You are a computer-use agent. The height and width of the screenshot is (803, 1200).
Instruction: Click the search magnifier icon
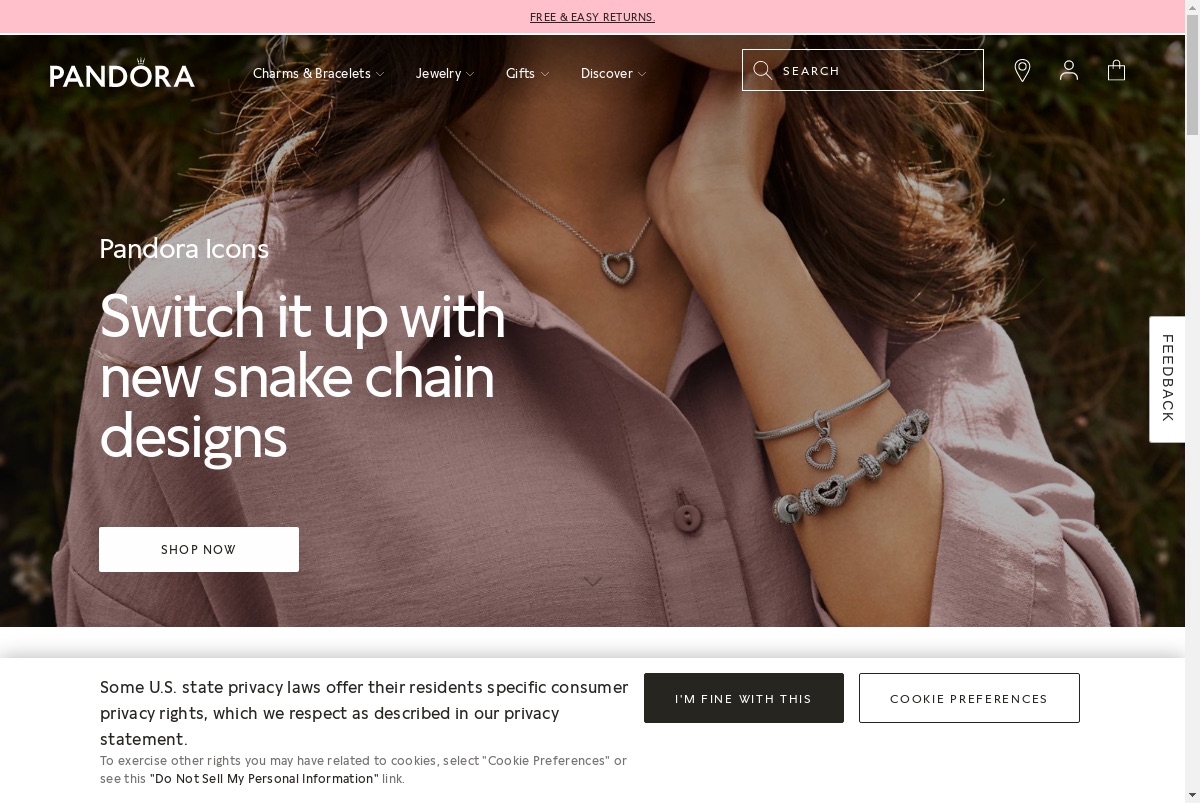pos(762,70)
